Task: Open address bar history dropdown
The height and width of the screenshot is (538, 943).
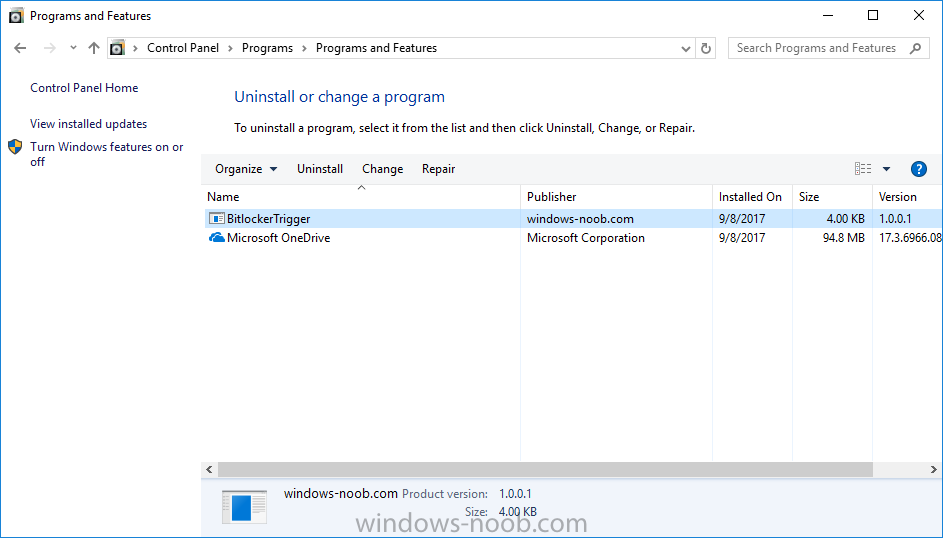Action: point(686,49)
